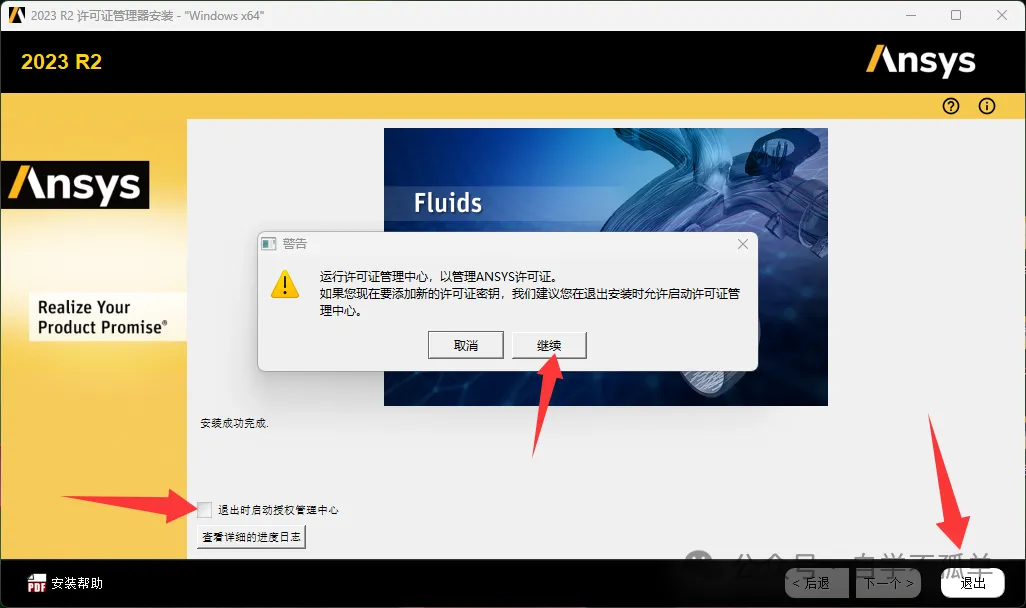The height and width of the screenshot is (608, 1026).
Task: Click the Ansys app icon in title bar
Action: click(16, 15)
